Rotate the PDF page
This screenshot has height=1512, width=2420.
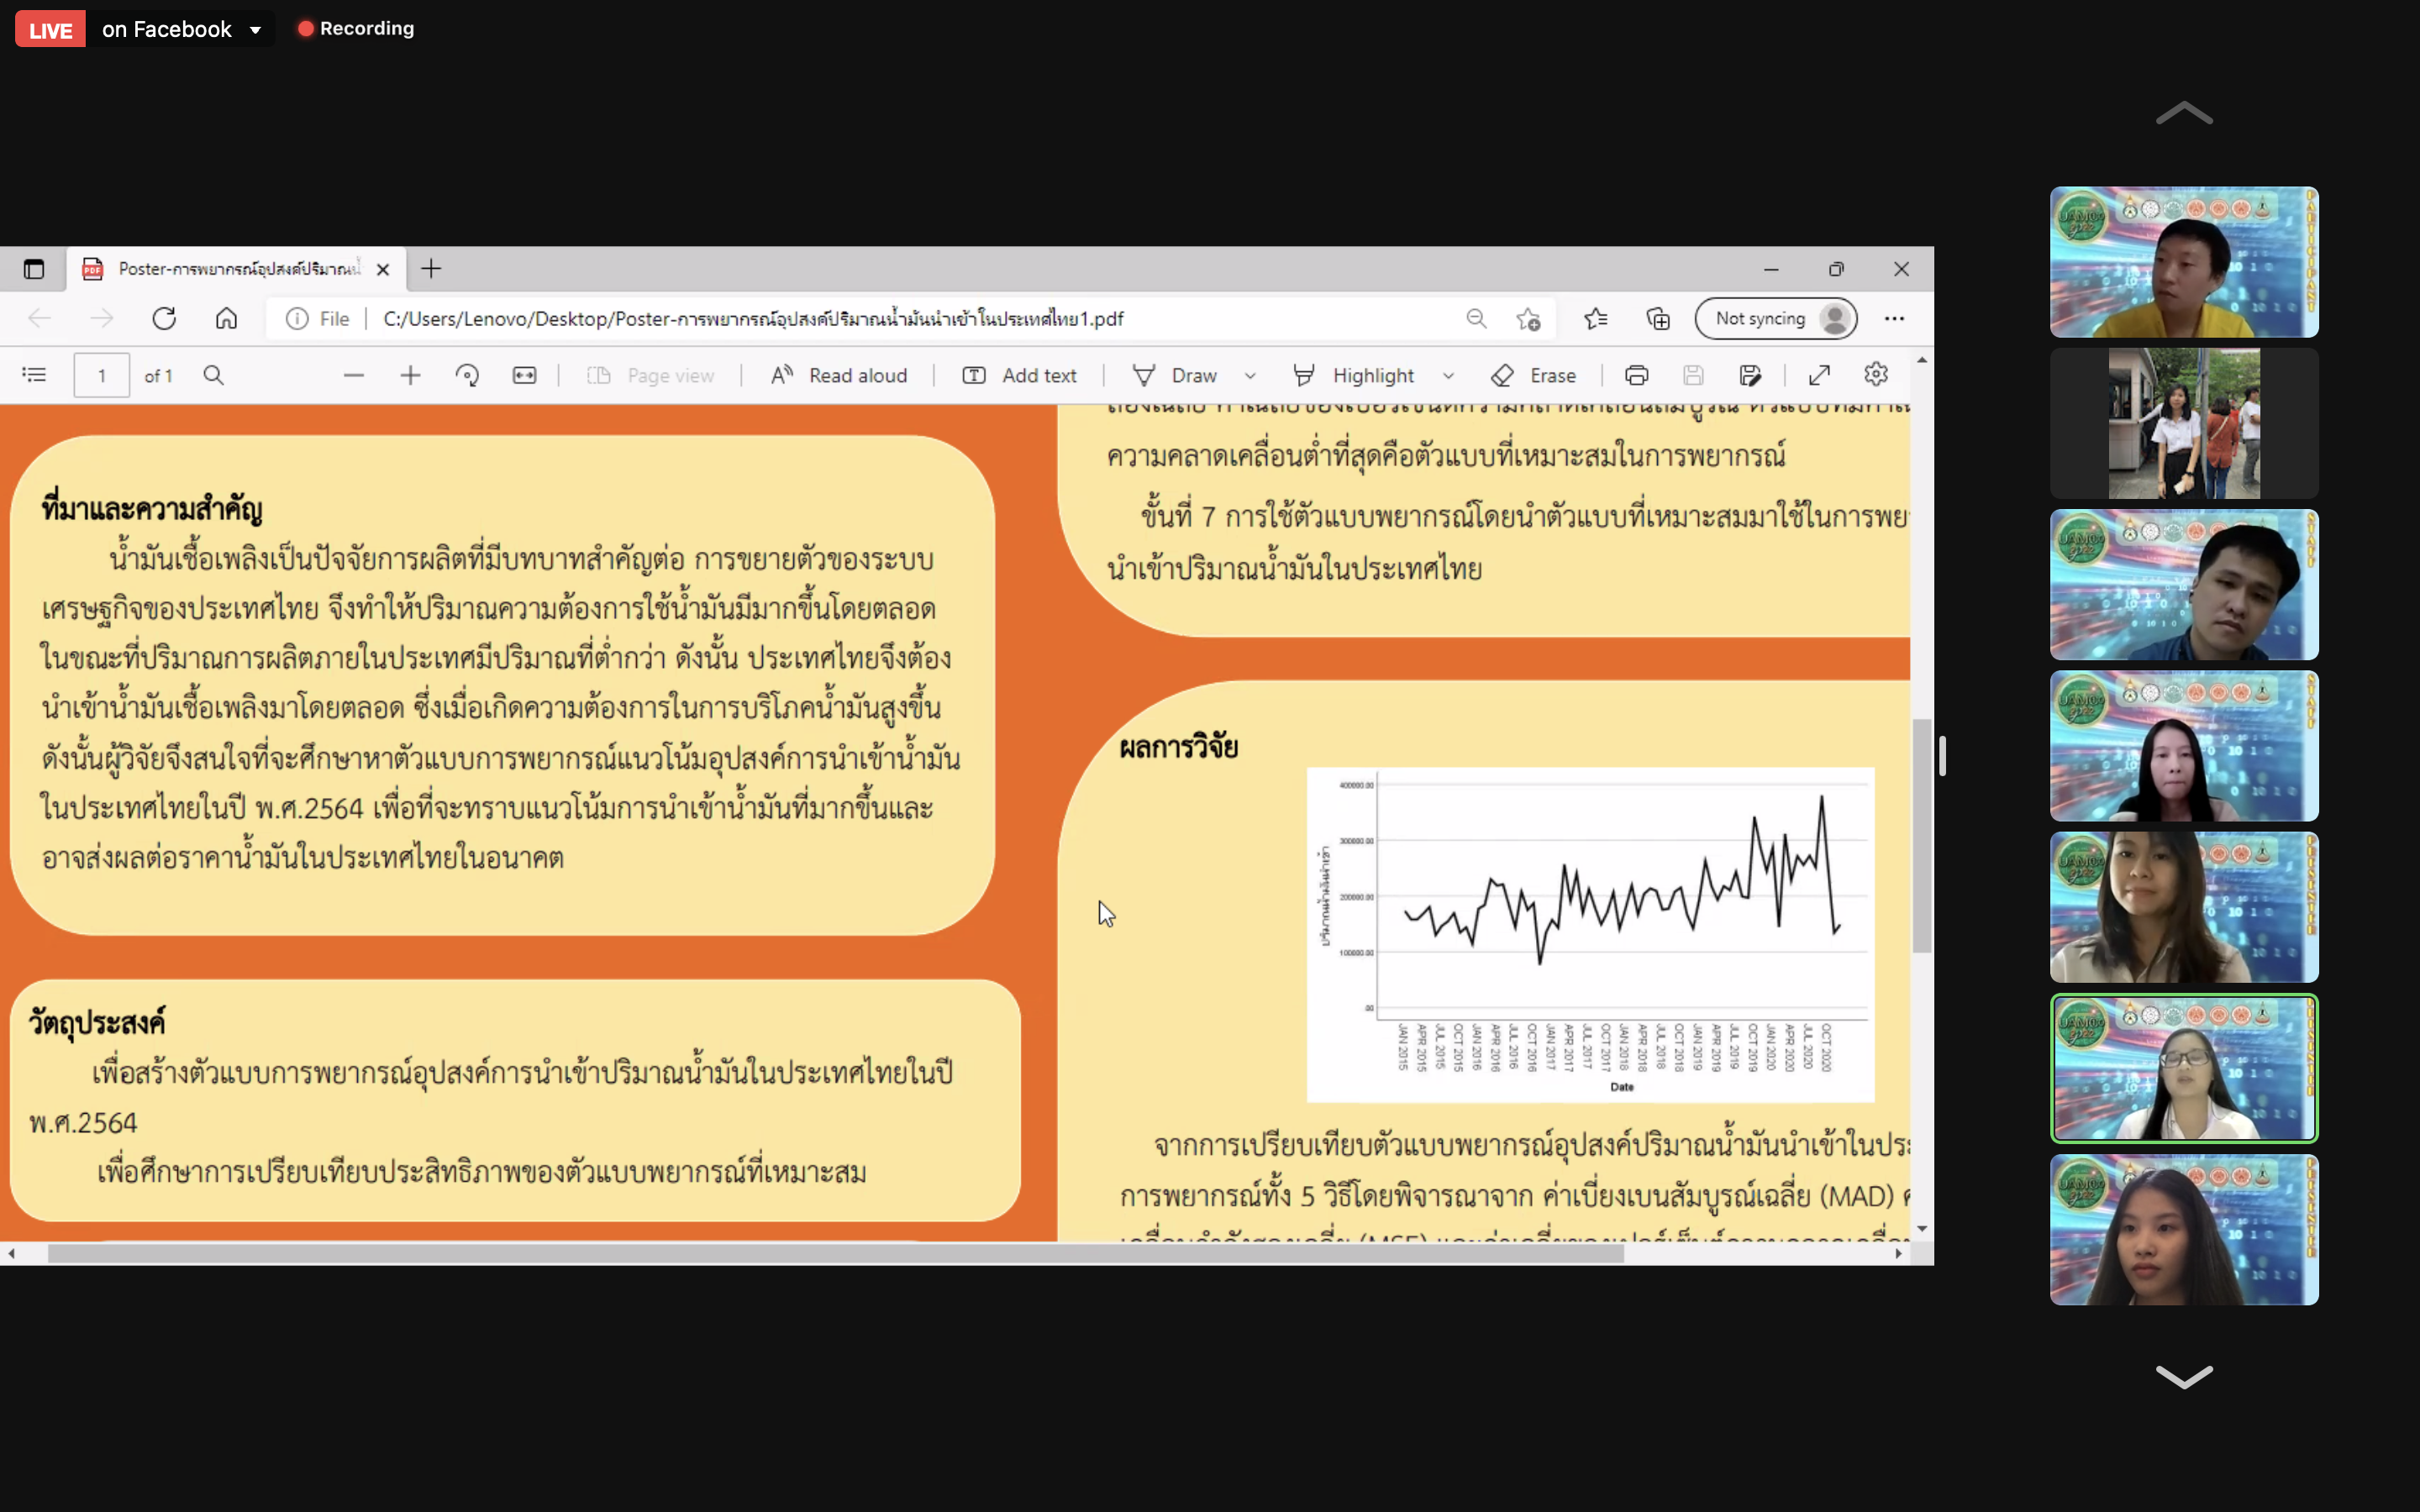(x=467, y=375)
